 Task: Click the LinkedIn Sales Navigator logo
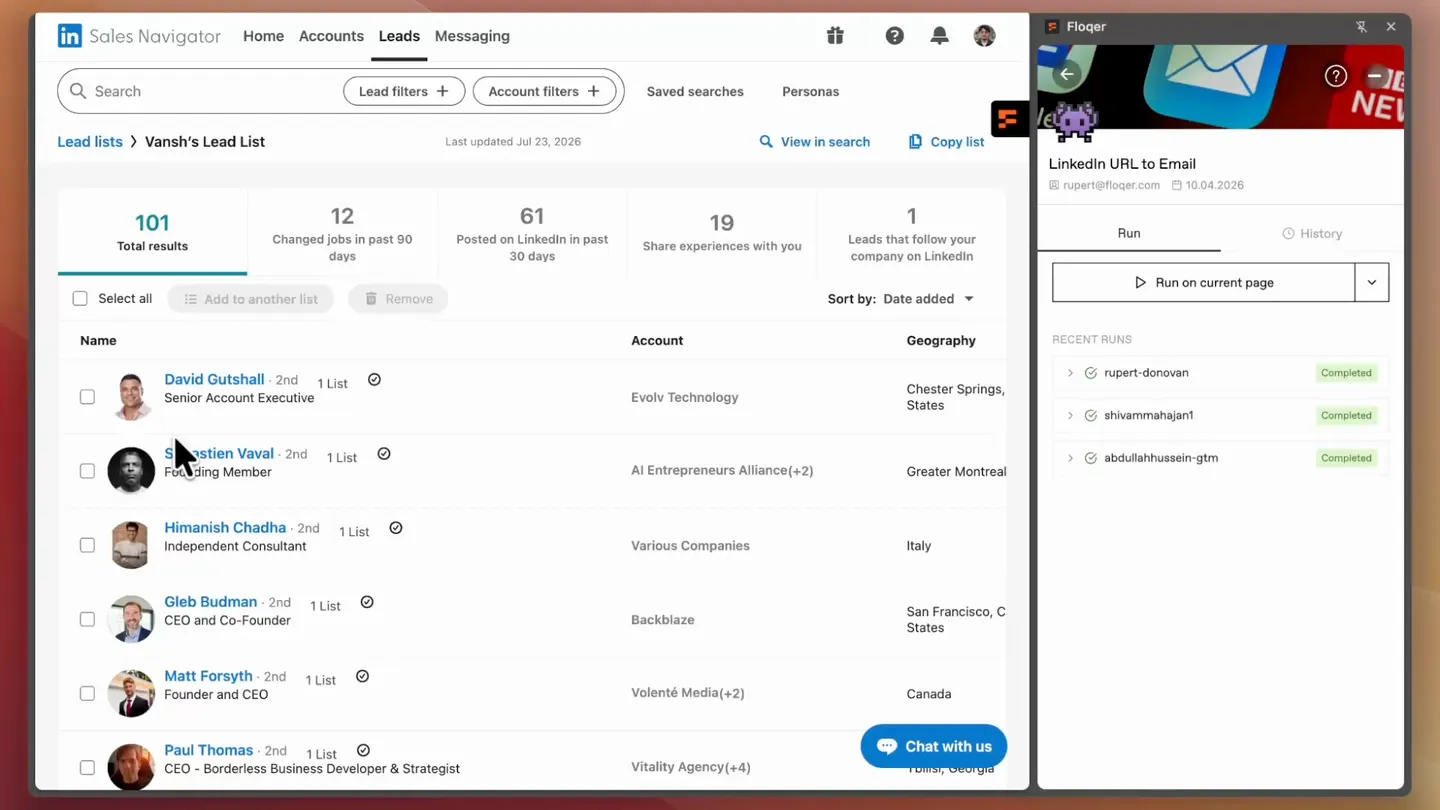point(139,36)
